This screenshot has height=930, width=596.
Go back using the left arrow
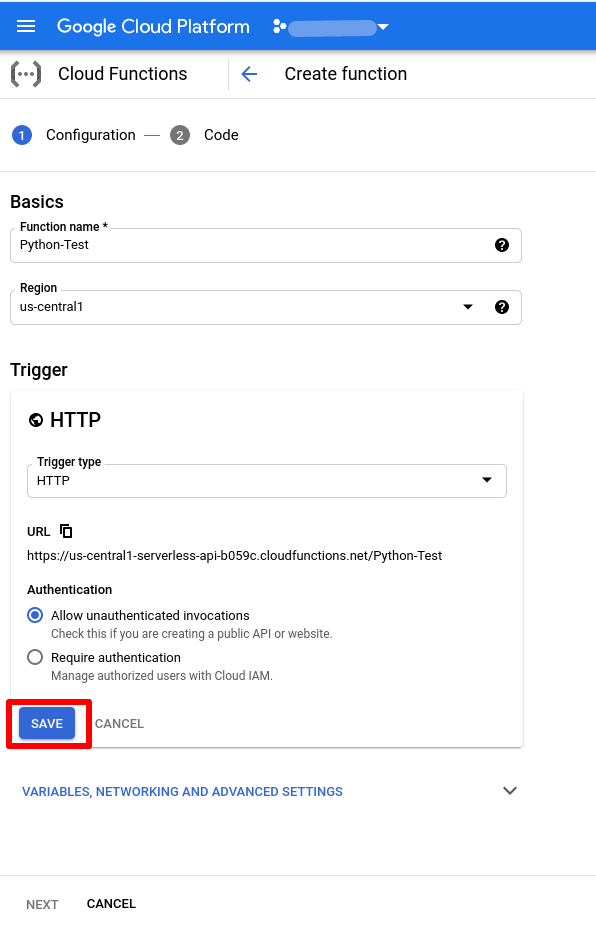coord(249,74)
